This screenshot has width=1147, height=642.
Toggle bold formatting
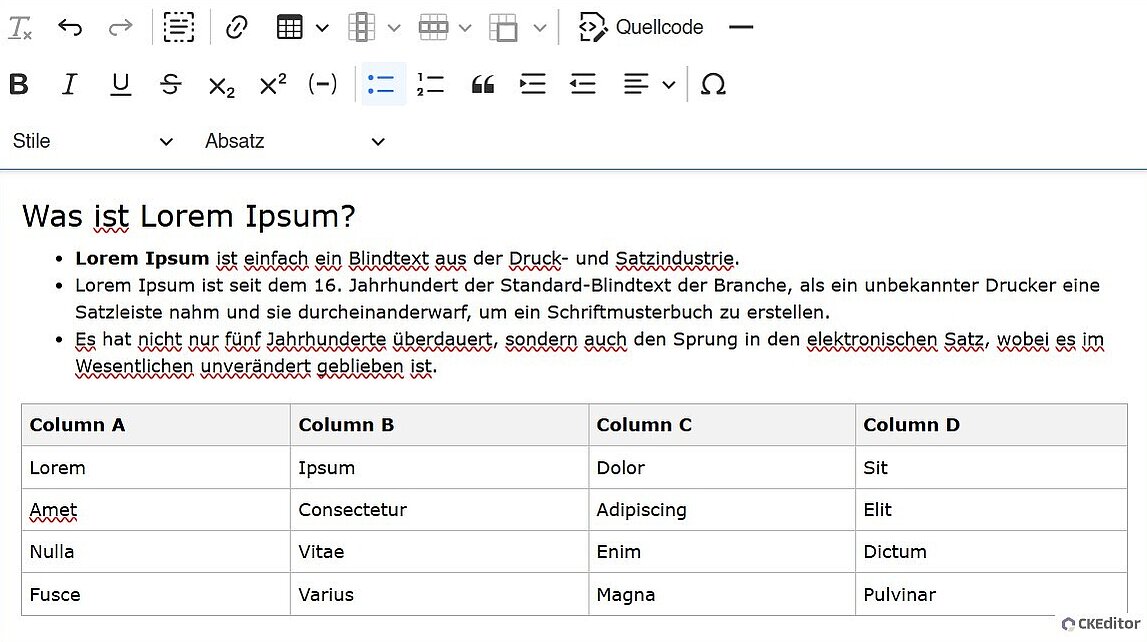pyautogui.click(x=18, y=84)
